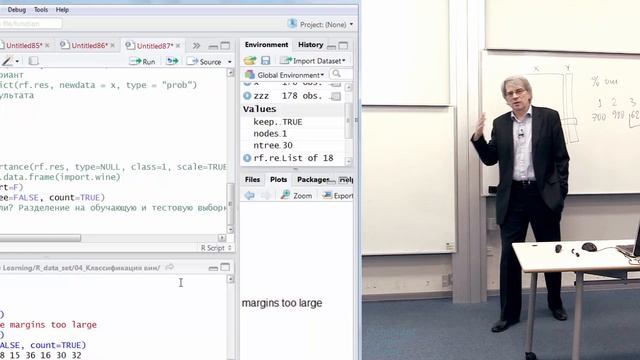View zzz data in table grid icon
The width and height of the screenshot is (640, 360).
tap(336, 96)
